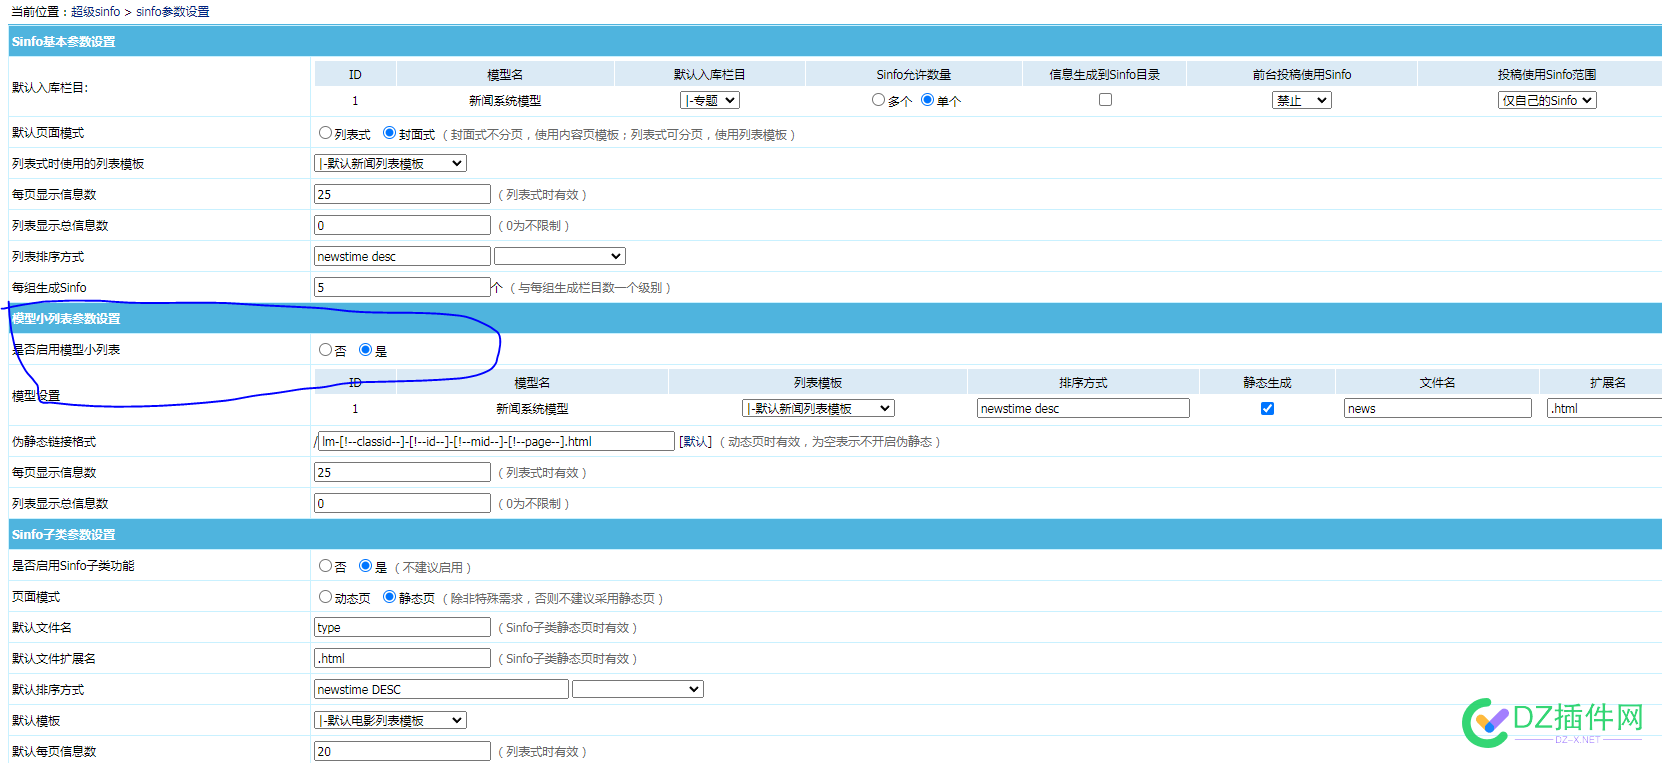Screen dimensions: 1662x763
Task: Click the 默认文件名 field containing type
Action: (402, 627)
